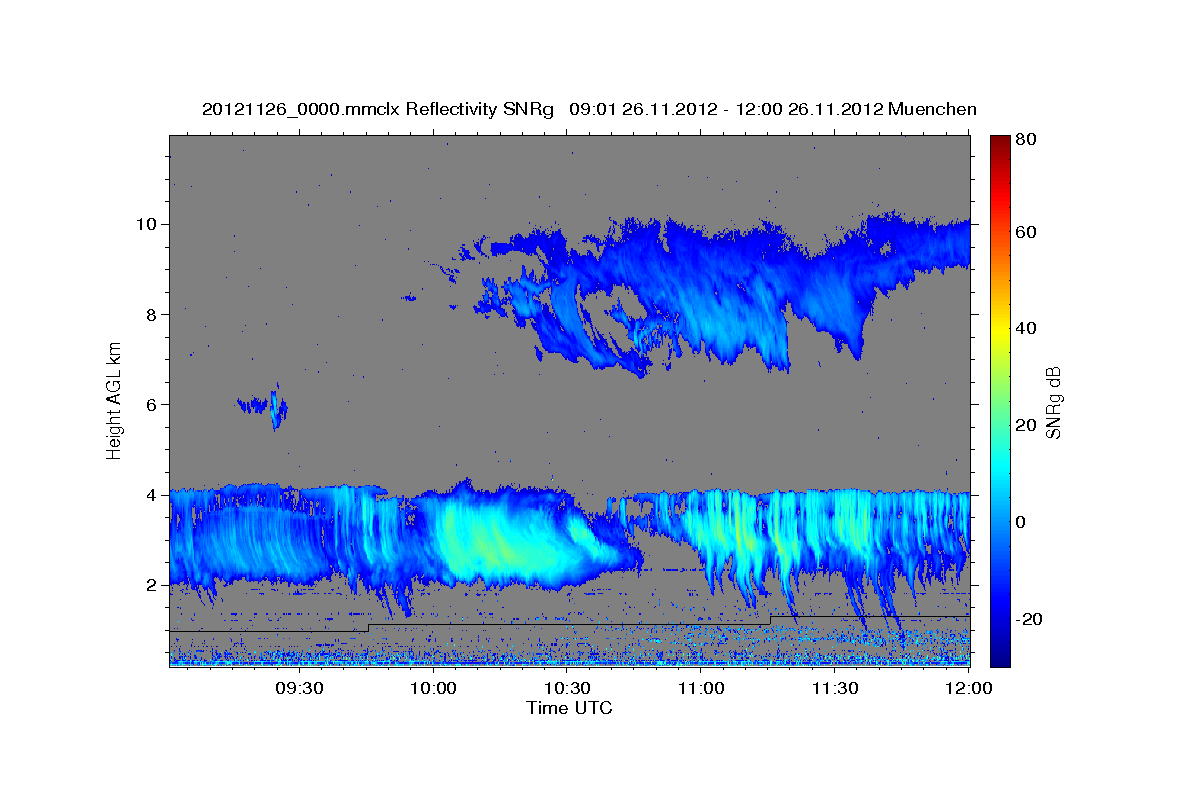Screen dimensions: 1200x800
Task: Click the "Time UTC" axis label
Action: pos(569,708)
